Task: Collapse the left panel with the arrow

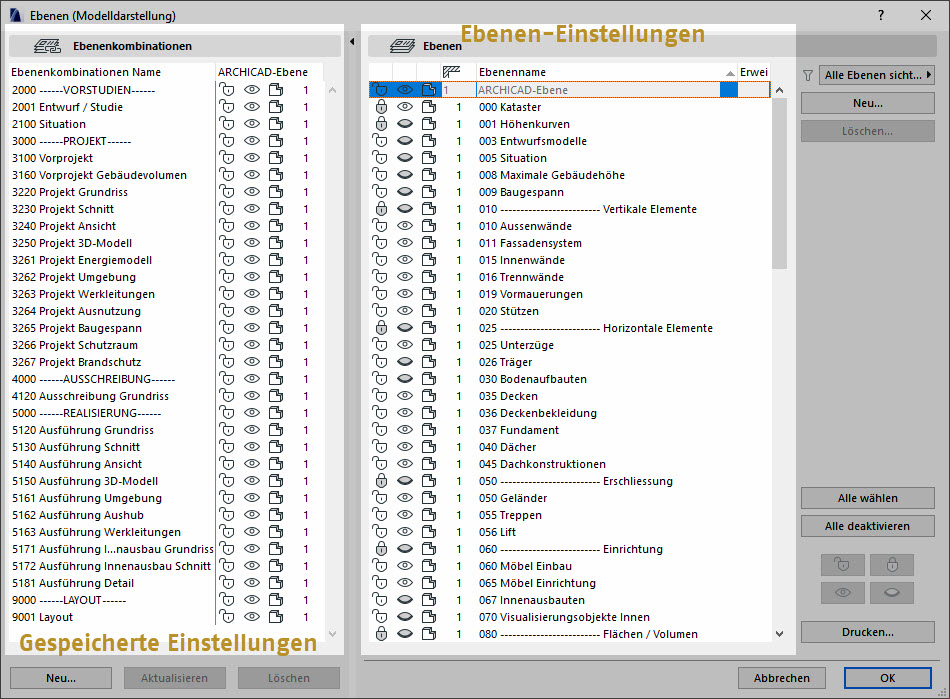Action: tap(352, 42)
